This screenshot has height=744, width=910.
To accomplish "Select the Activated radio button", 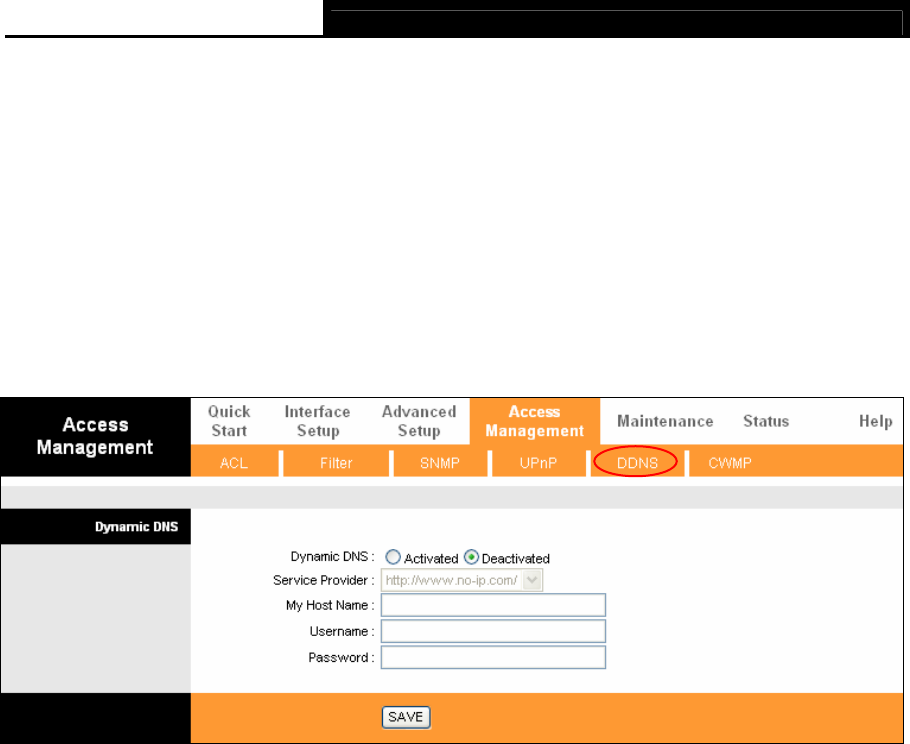I will click(393, 557).
